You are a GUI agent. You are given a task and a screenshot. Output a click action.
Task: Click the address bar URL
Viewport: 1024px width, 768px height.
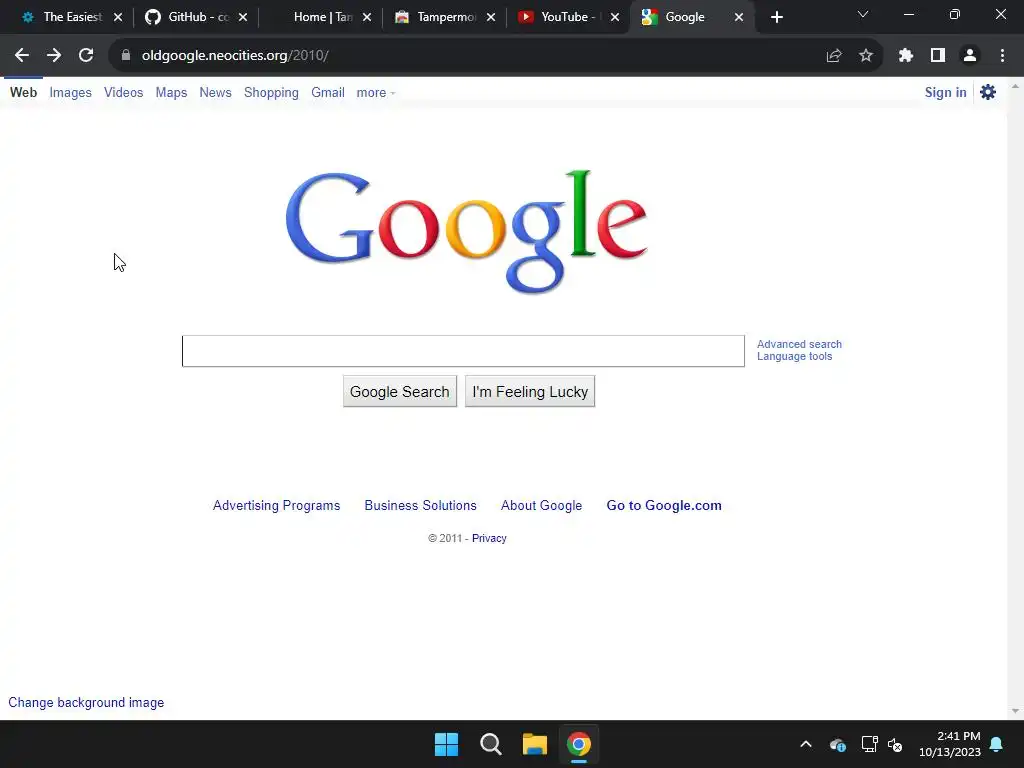coord(235,56)
